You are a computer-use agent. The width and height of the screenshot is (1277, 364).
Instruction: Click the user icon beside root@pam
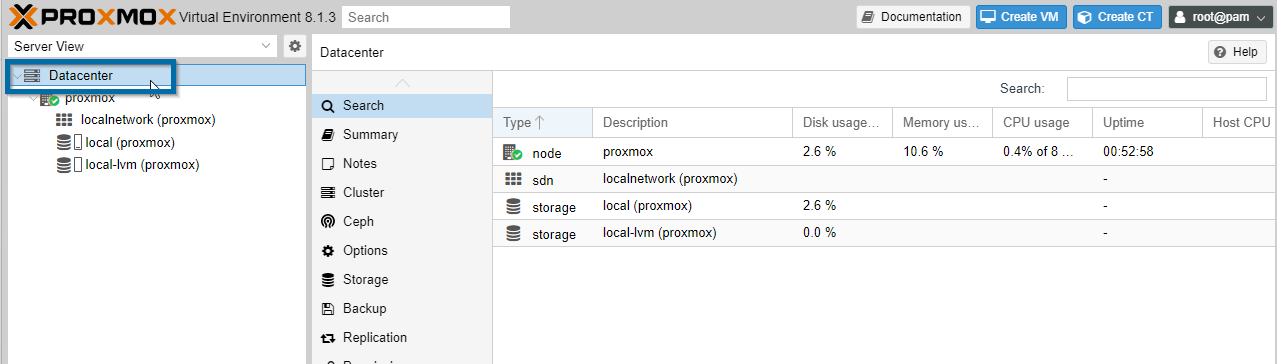coord(1181,17)
